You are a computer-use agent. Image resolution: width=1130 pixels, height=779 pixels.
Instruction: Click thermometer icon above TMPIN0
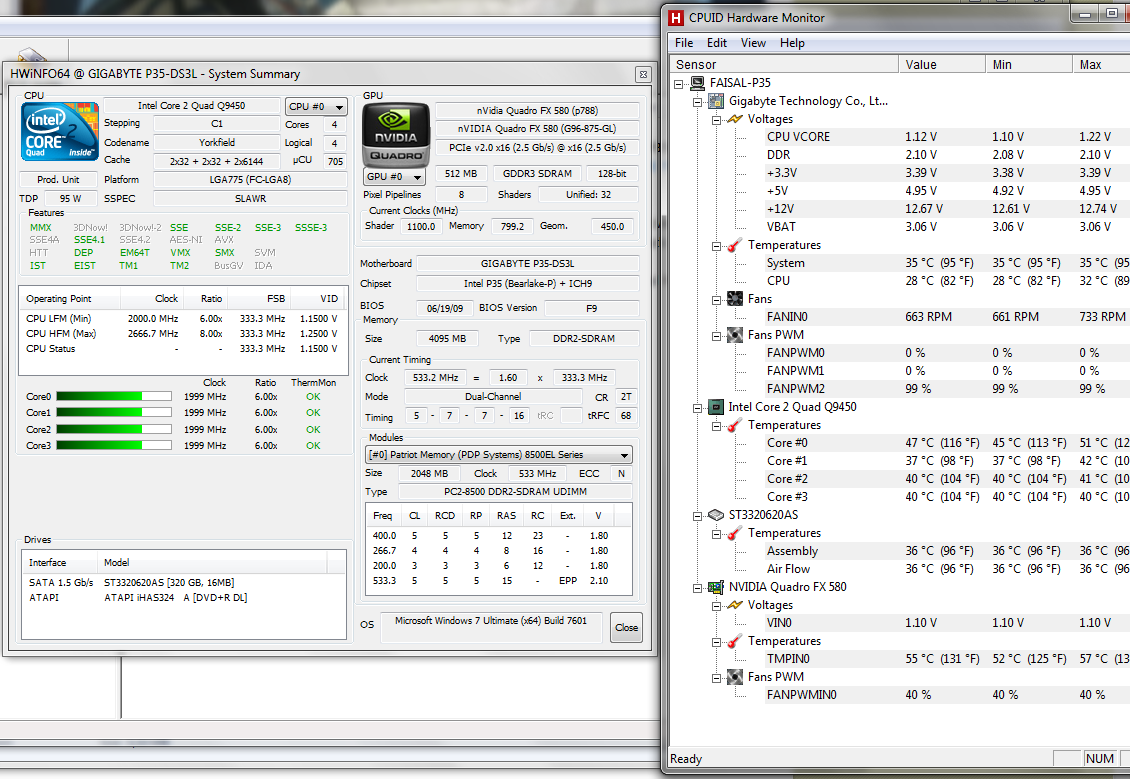[734, 641]
